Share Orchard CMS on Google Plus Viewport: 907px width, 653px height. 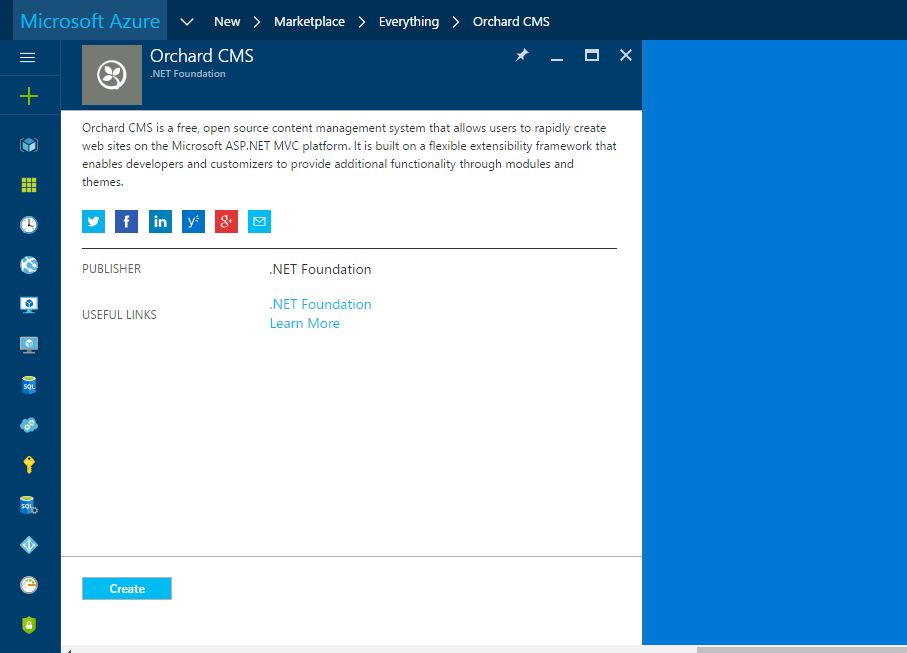tap(226, 222)
